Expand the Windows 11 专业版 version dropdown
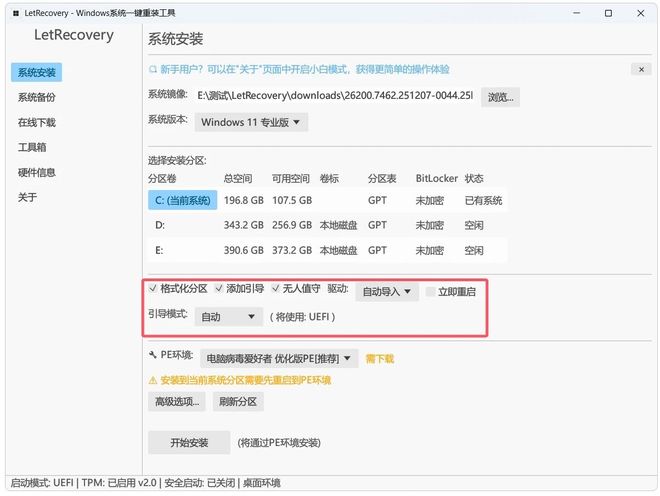The width and height of the screenshot is (660, 496). pyautogui.click(x=251, y=123)
